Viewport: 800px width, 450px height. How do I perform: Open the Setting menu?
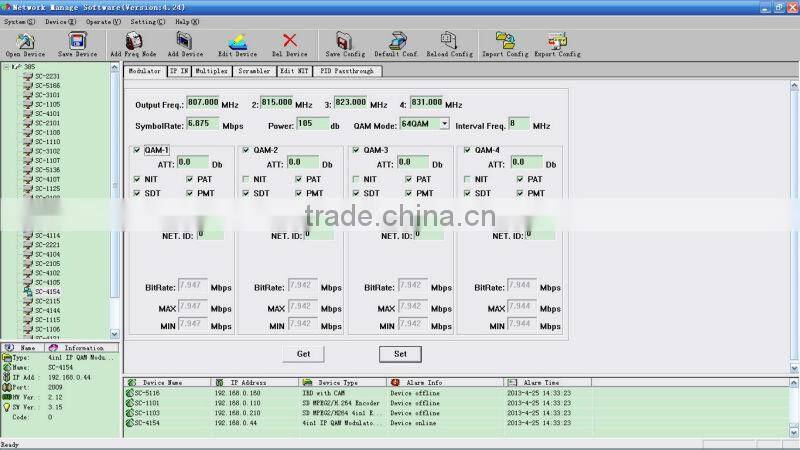147,22
